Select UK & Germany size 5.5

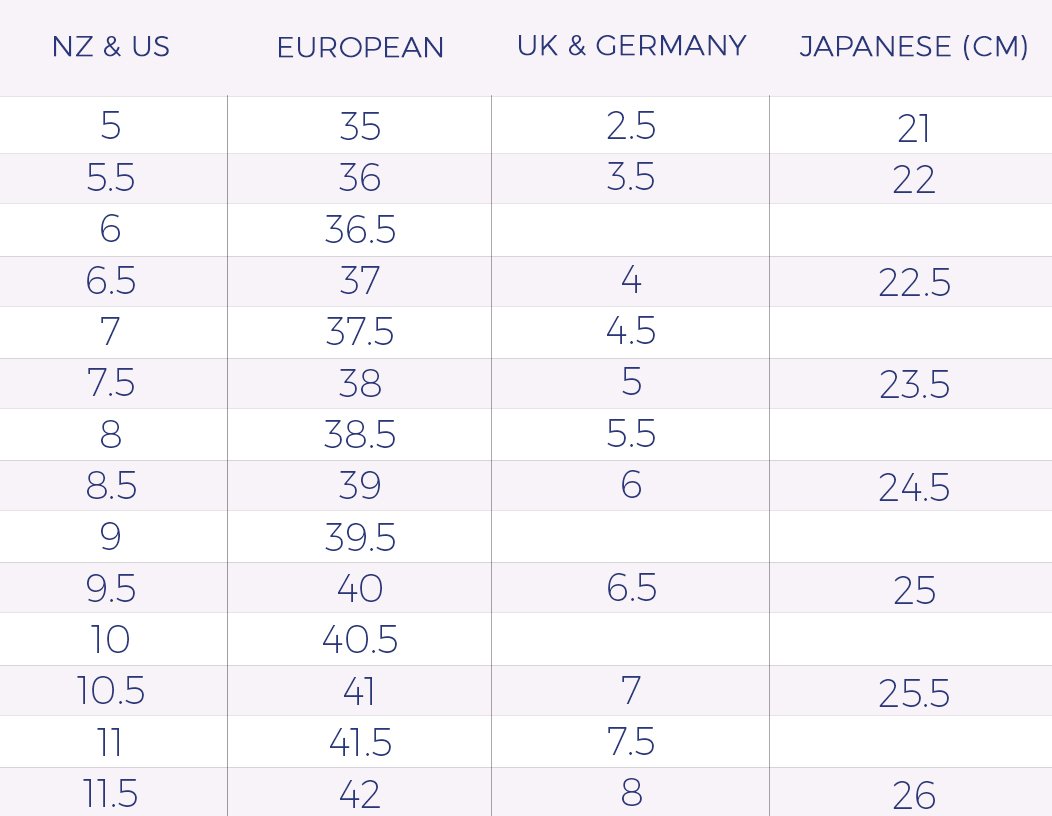click(x=631, y=435)
